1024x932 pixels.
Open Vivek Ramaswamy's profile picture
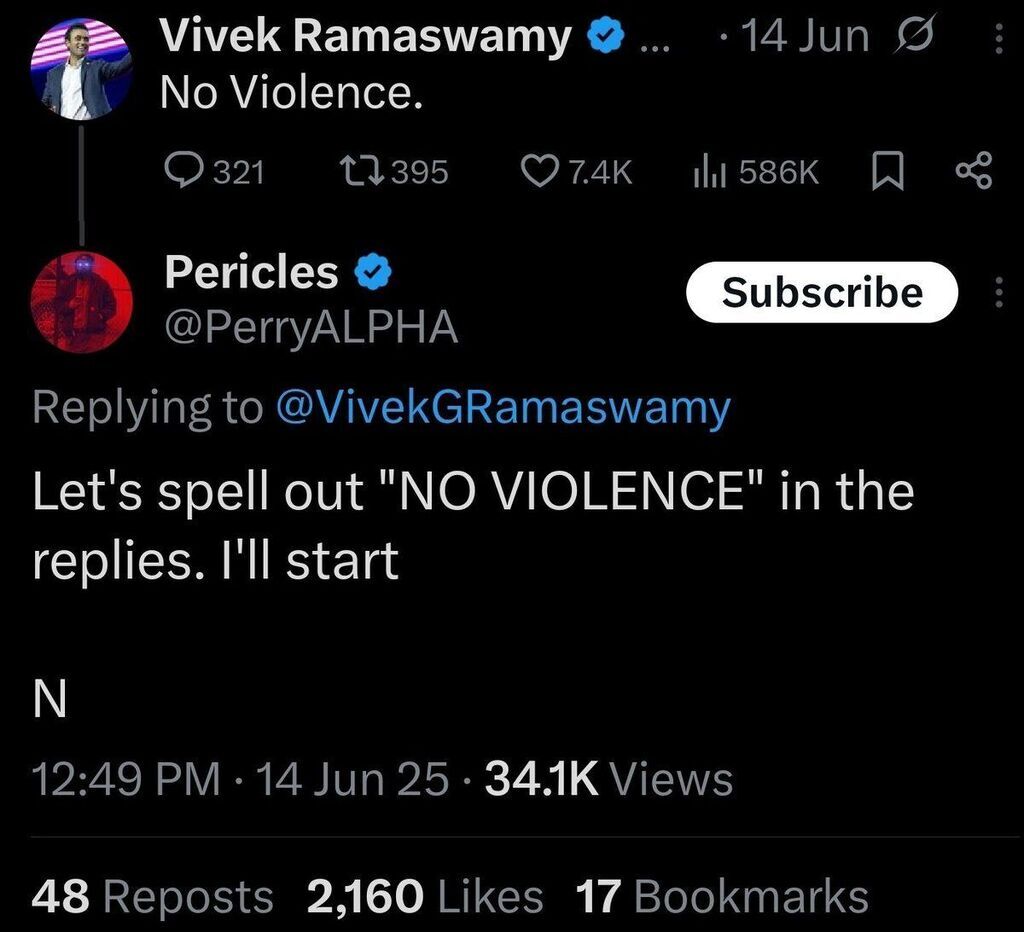(x=87, y=70)
